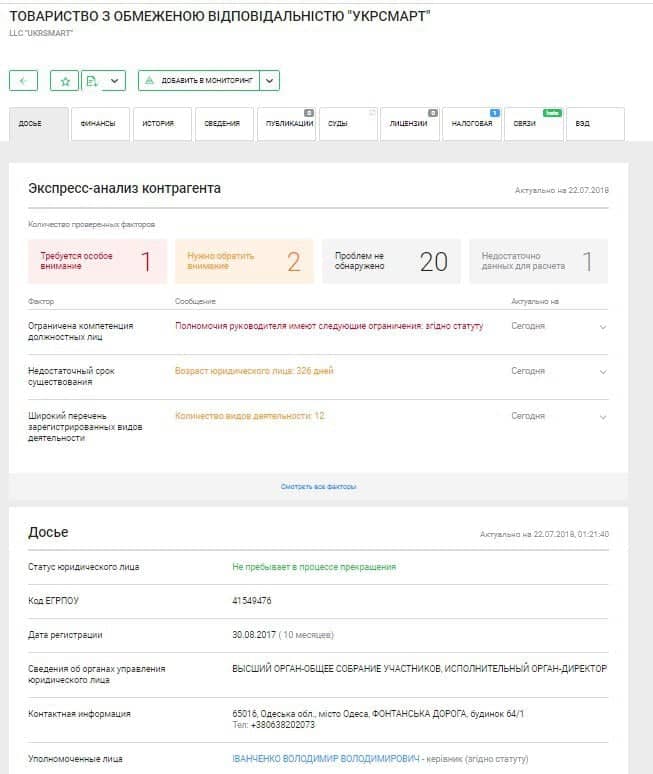
Task: Open the Лицензии tab
Action: point(410,124)
